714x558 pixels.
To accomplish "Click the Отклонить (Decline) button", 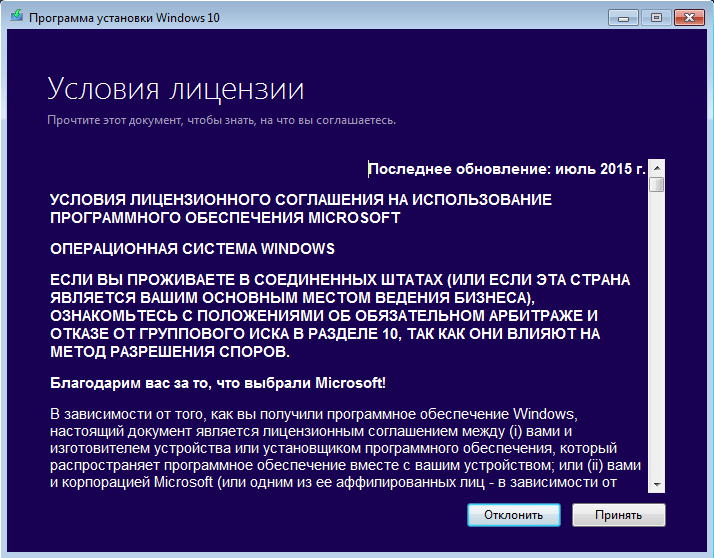I will [514, 515].
